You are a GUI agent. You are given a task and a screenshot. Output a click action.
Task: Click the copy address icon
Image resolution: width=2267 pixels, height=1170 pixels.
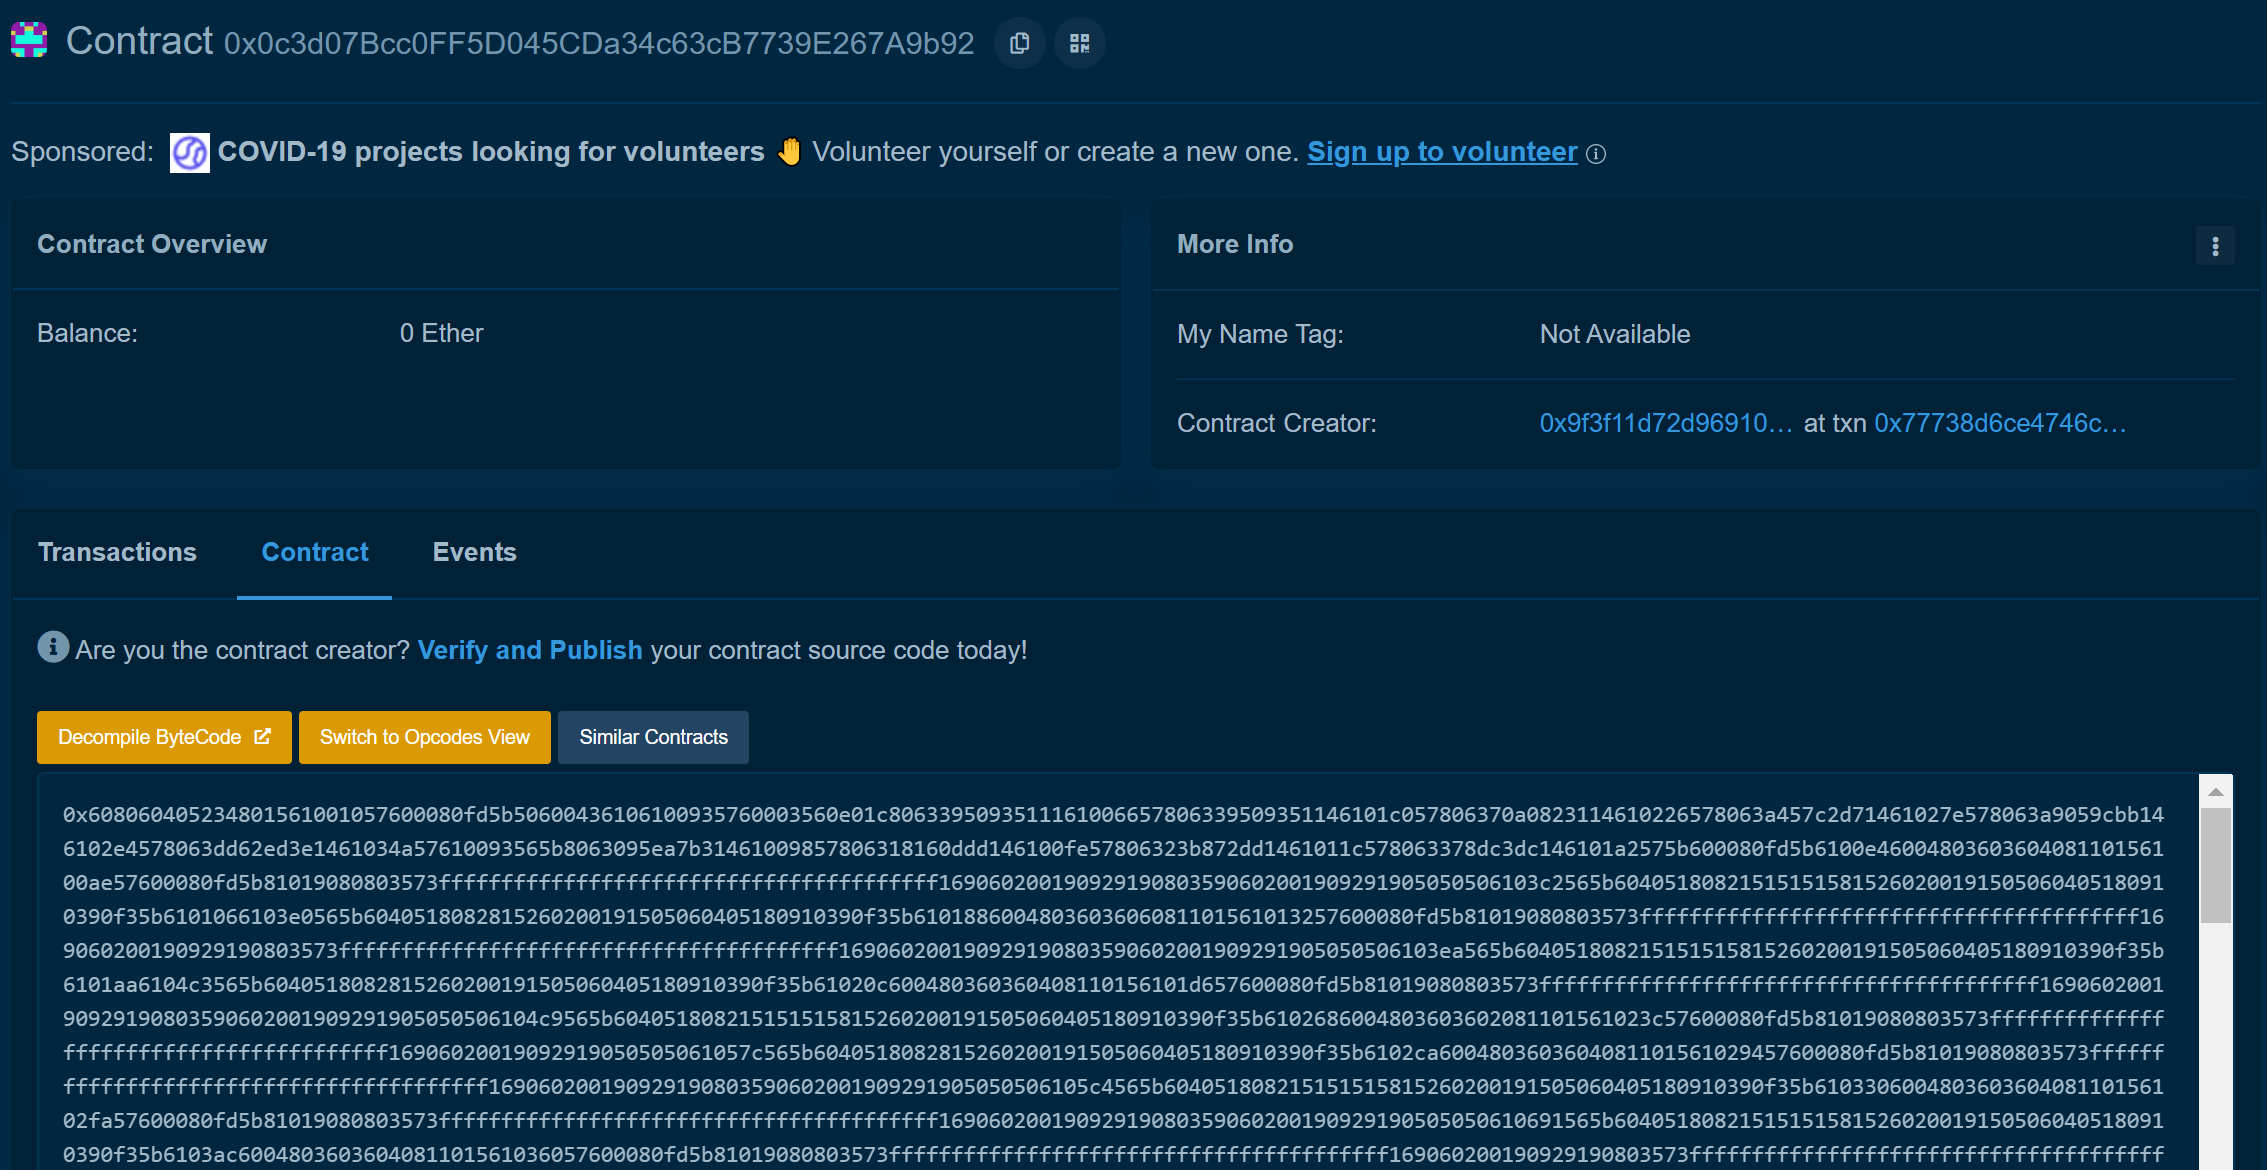(1019, 43)
